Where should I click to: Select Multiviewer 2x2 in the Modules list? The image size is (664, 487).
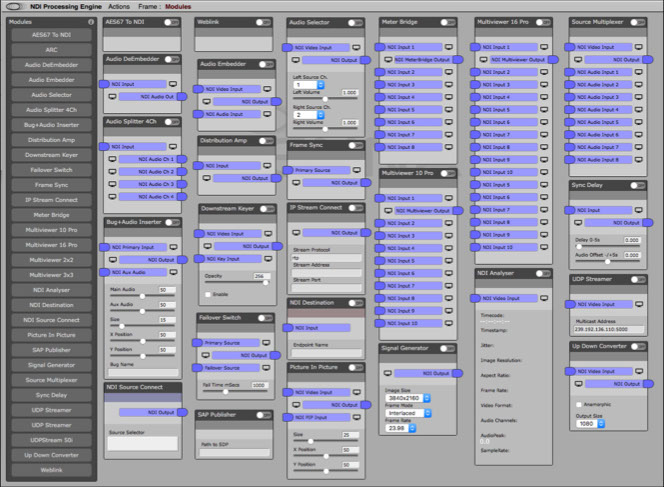pyautogui.click(x=52, y=260)
